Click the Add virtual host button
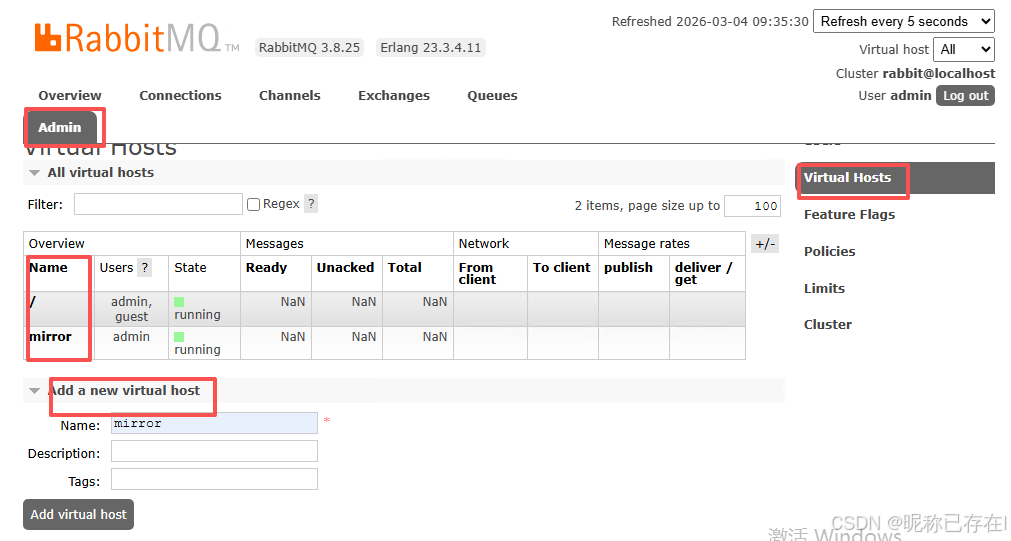The image size is (1011, 541). point(78,515)
